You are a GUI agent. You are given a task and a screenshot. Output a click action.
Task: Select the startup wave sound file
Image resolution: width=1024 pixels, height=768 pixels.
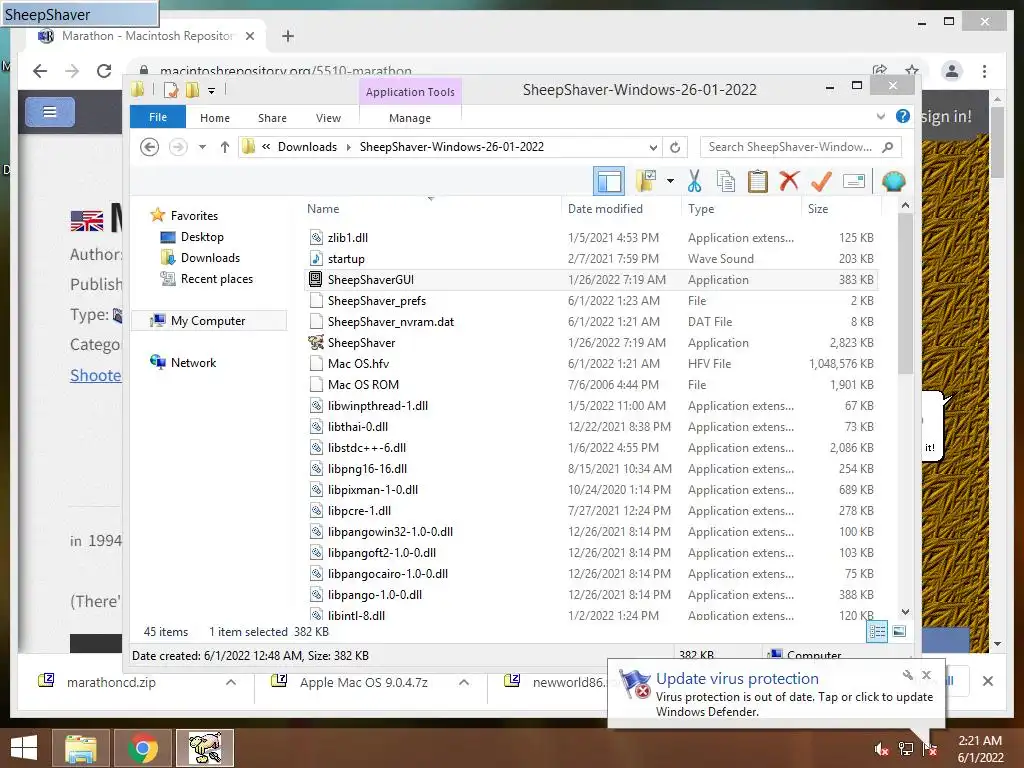(592, 259)
